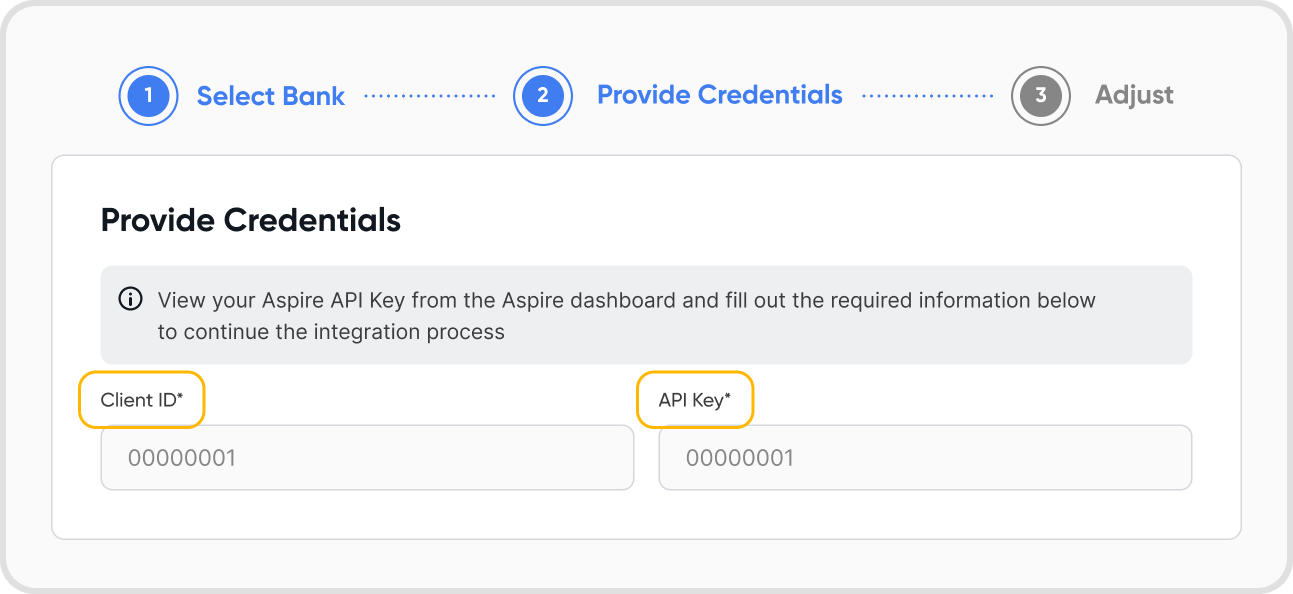Click the asterisk beside Client ID
The width and height of the screenshot is (1293, 594).
pos(180,397)
